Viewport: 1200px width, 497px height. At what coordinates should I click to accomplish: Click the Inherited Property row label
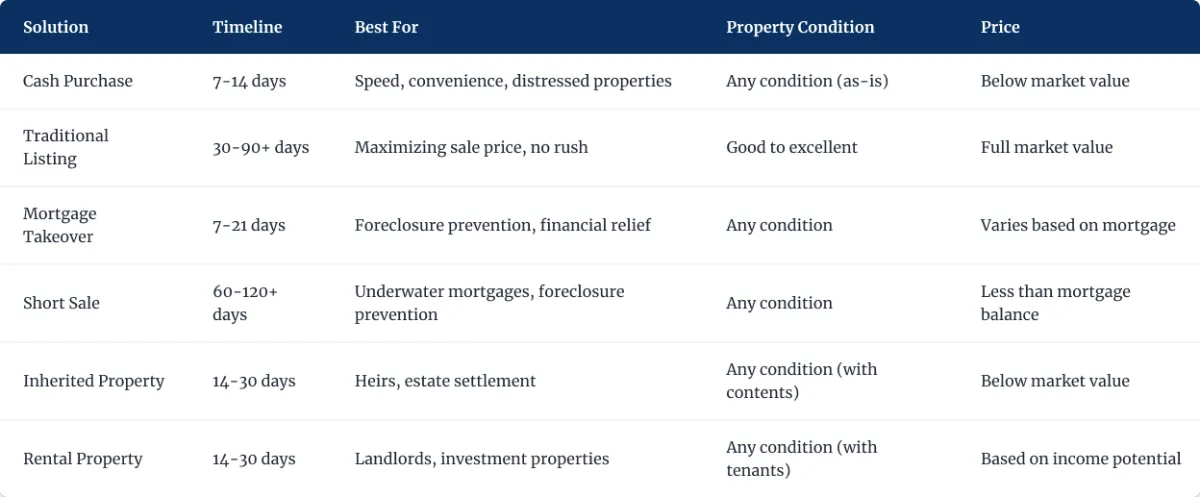(x=94, y=381)
